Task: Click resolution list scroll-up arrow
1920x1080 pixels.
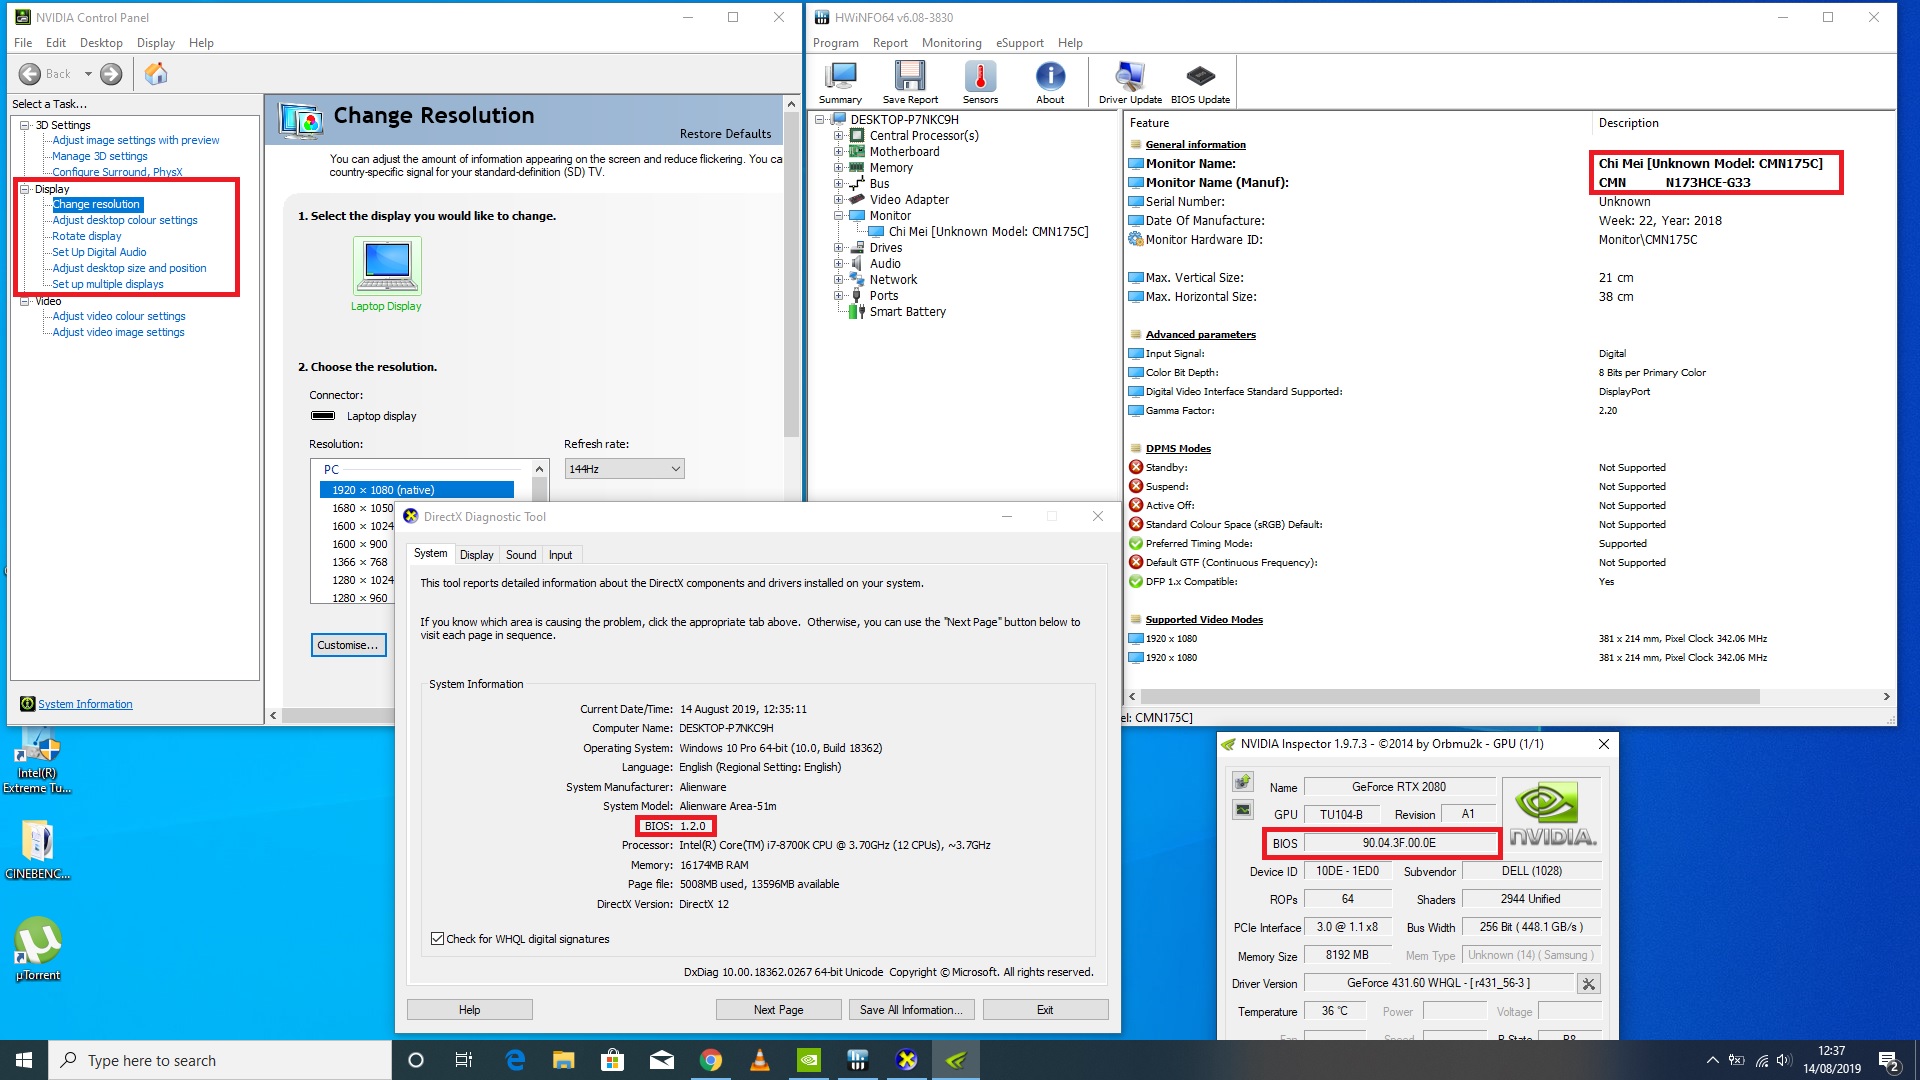Action: point(540,469)
